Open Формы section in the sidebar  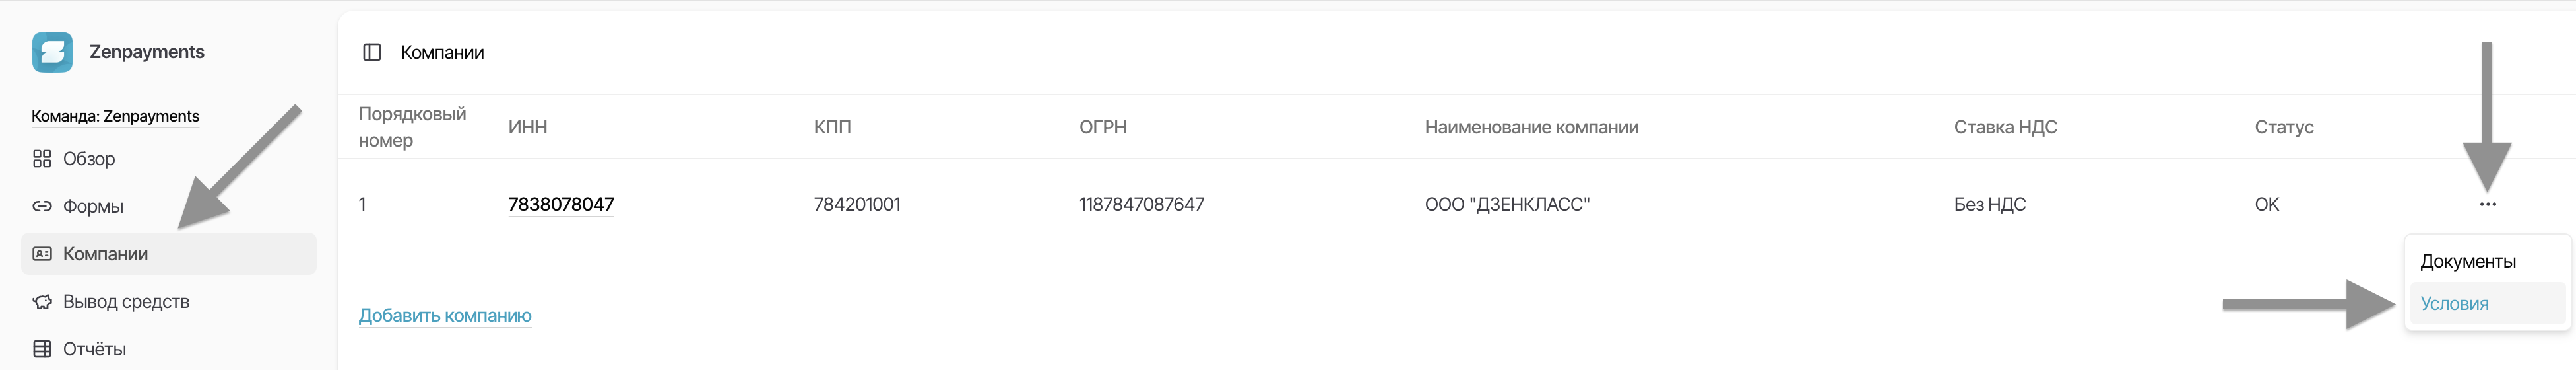coord(93,207)
